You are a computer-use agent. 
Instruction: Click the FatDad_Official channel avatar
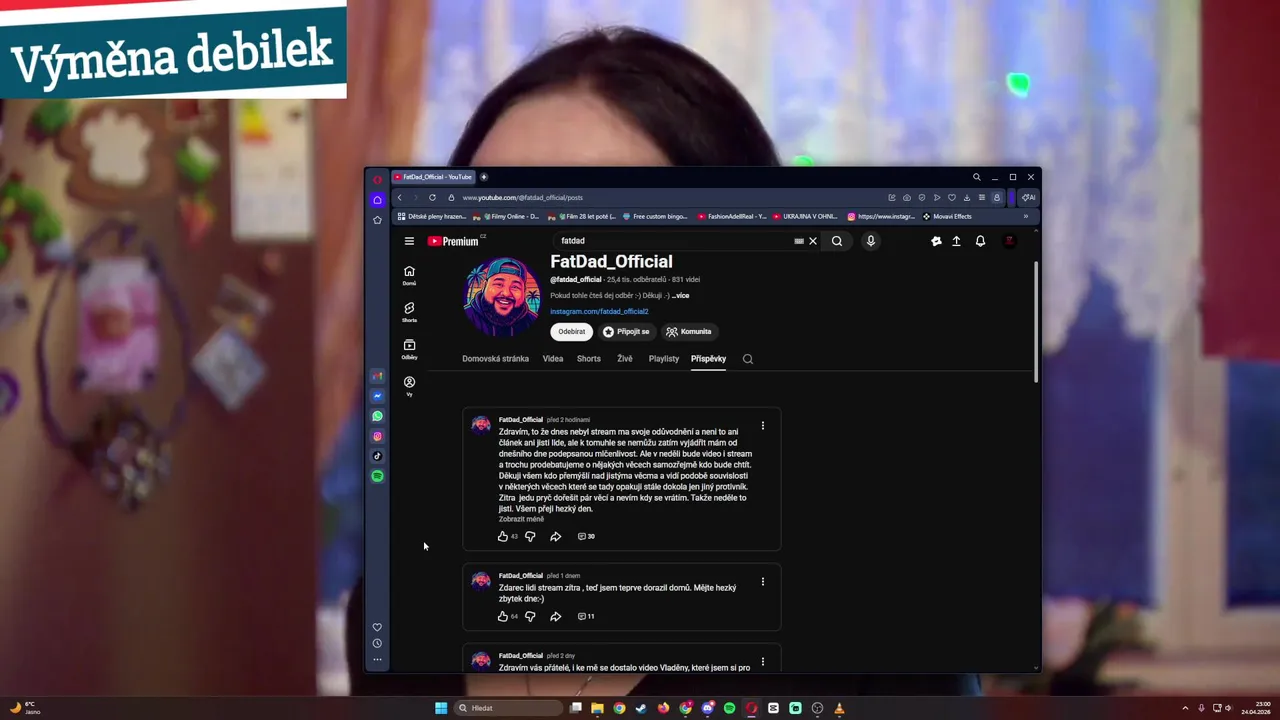pyautogui.click(x=502, y=297)
